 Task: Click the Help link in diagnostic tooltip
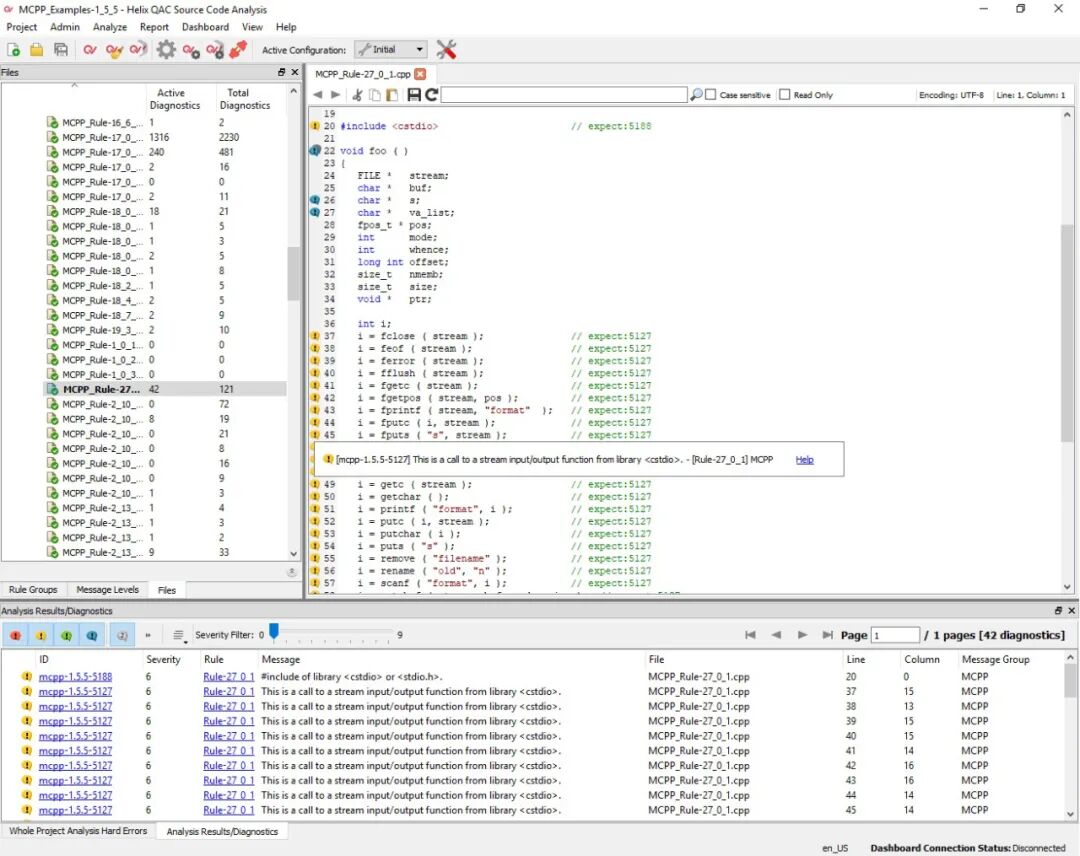point(804,459)
